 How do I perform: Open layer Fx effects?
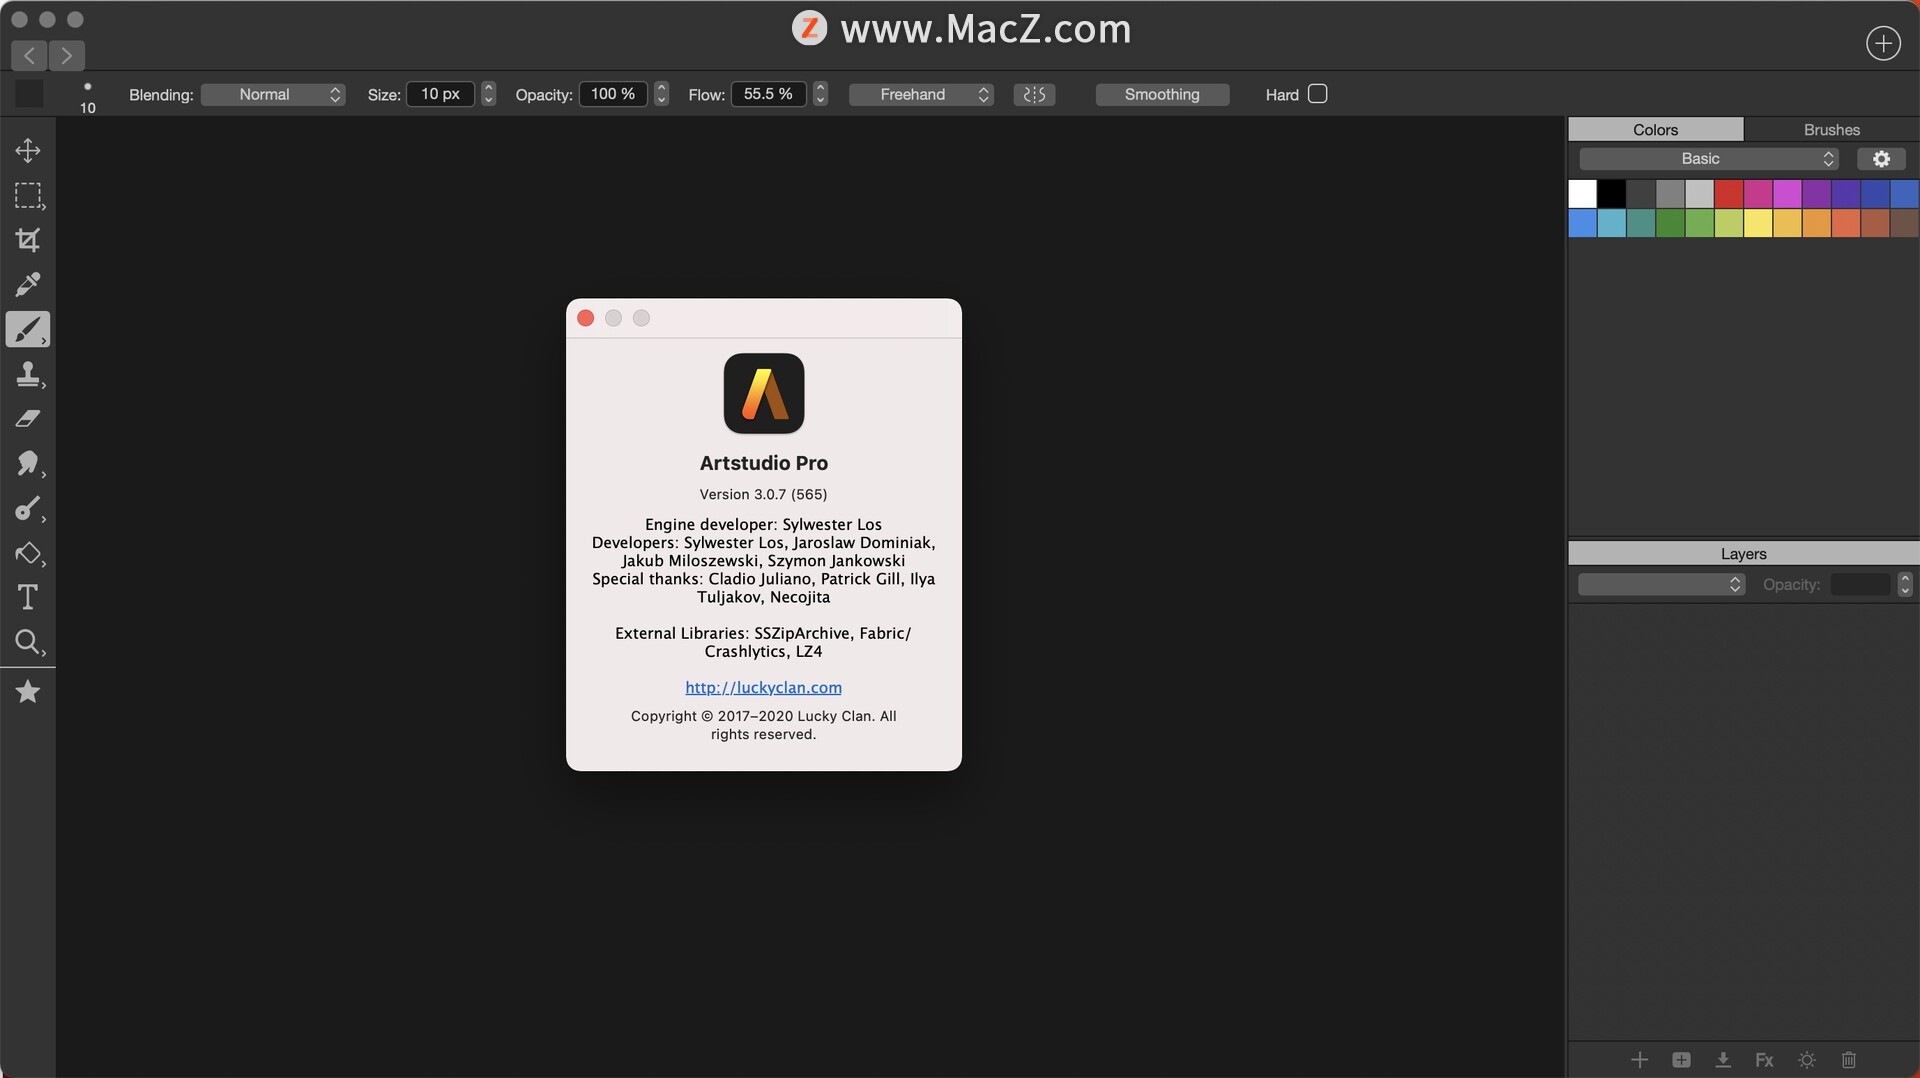1765,1059
